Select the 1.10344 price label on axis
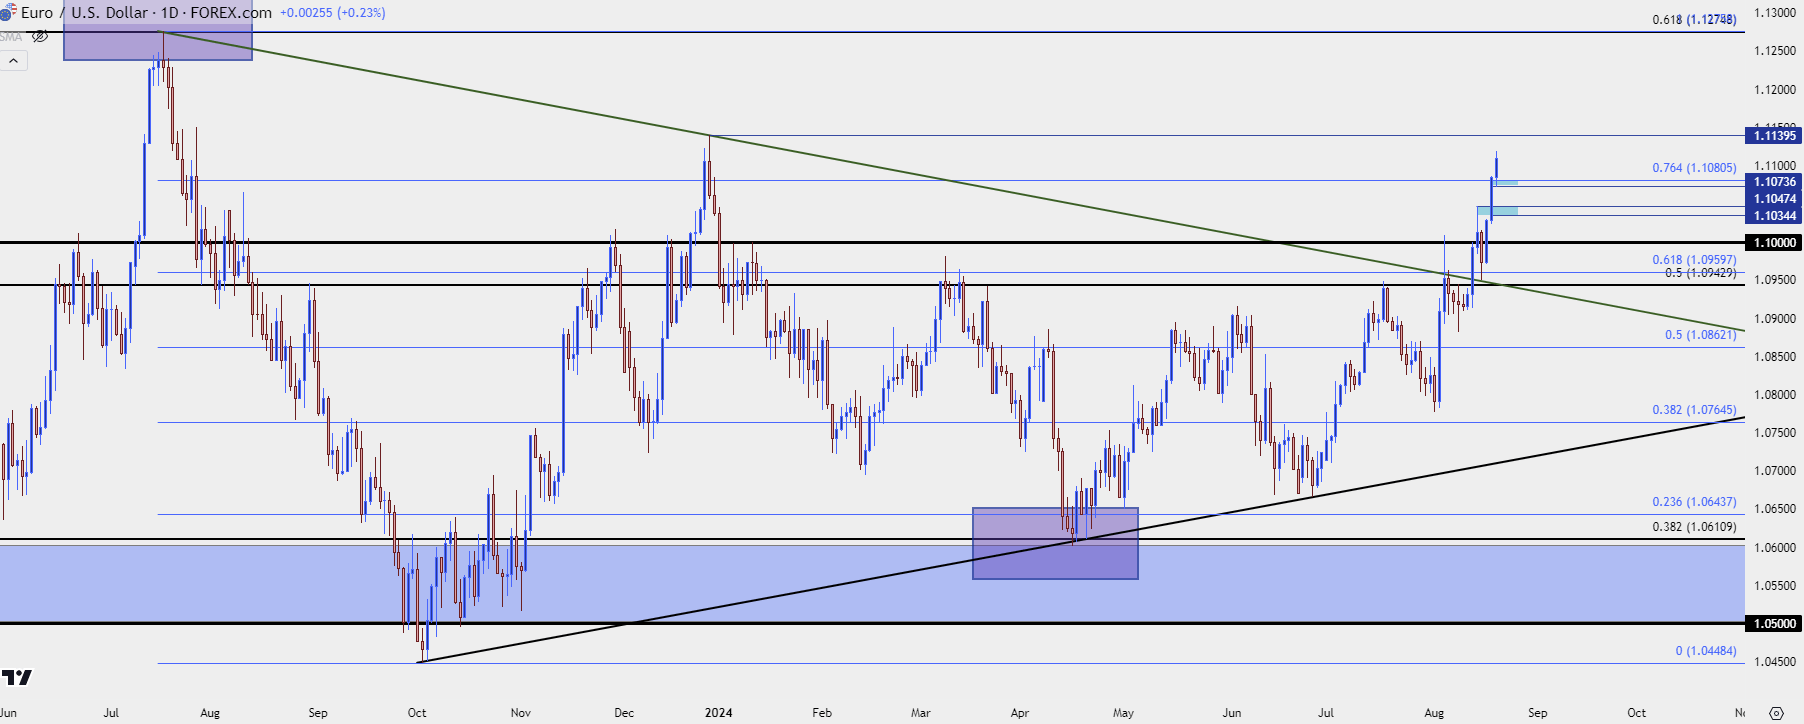The height and width of the screenshot is (724, 1804). (1775, 216)
